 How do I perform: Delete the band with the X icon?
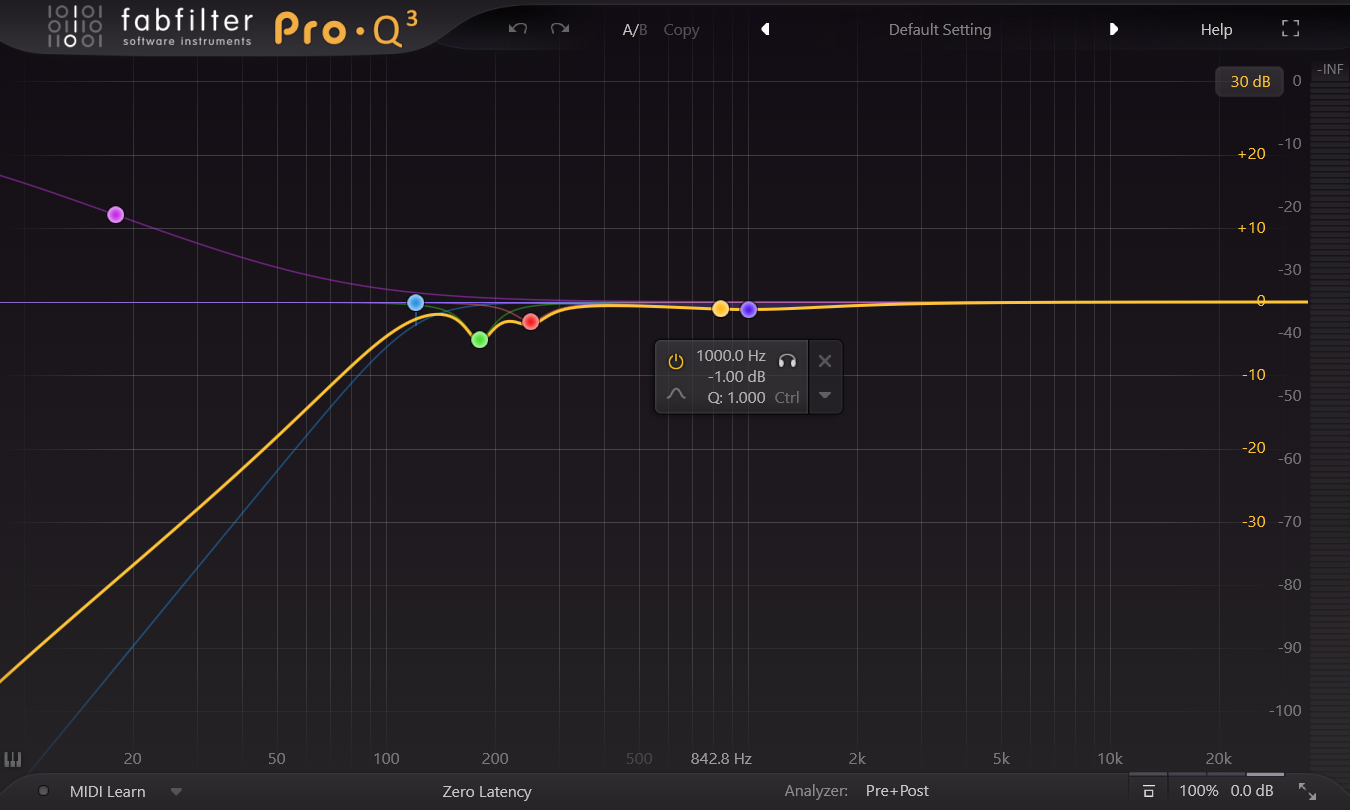coord(825,361)
